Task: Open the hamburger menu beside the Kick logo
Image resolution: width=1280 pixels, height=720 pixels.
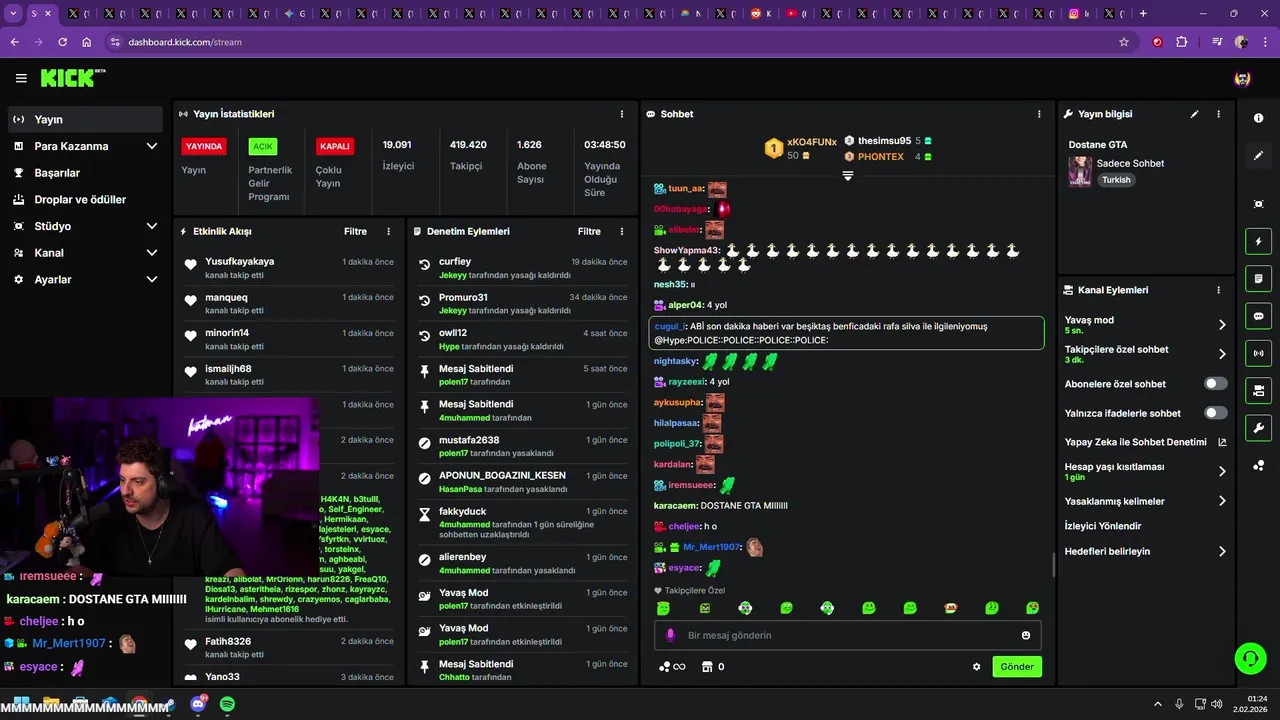Action: pyautogui.click(x=21, y=78)
